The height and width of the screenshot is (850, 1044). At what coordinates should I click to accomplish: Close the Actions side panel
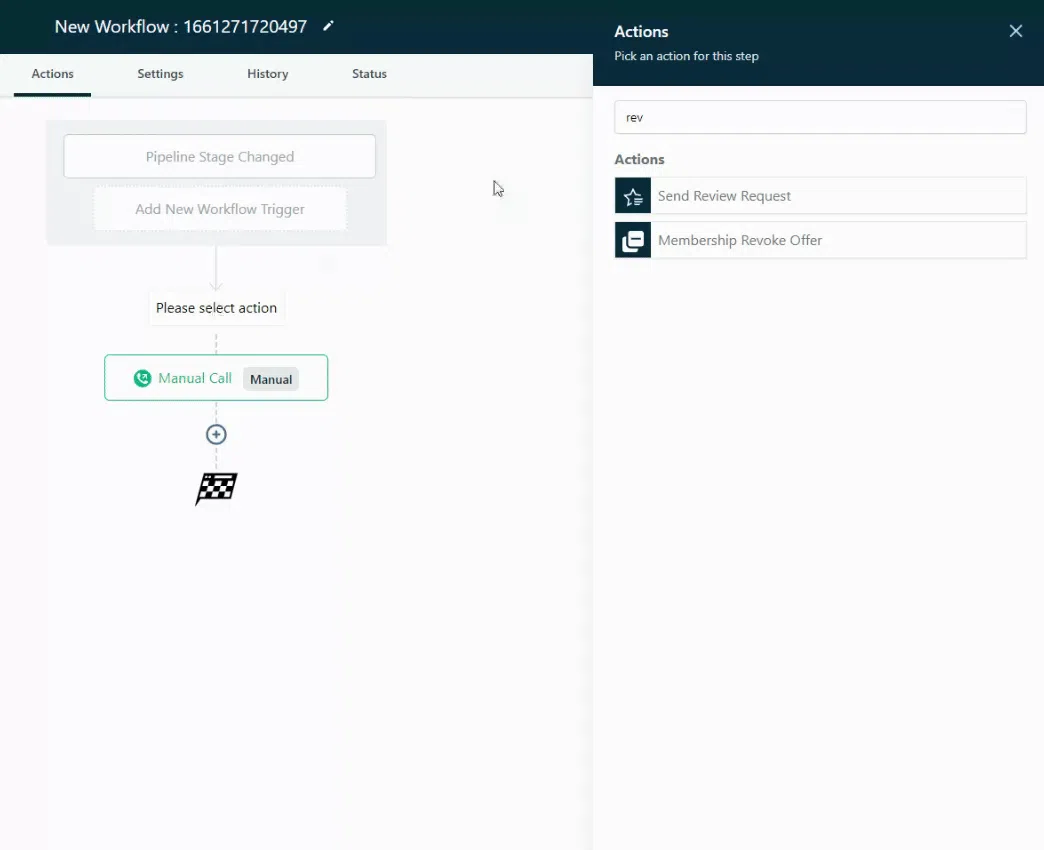pyautogui.click(x=1015, y=31)
